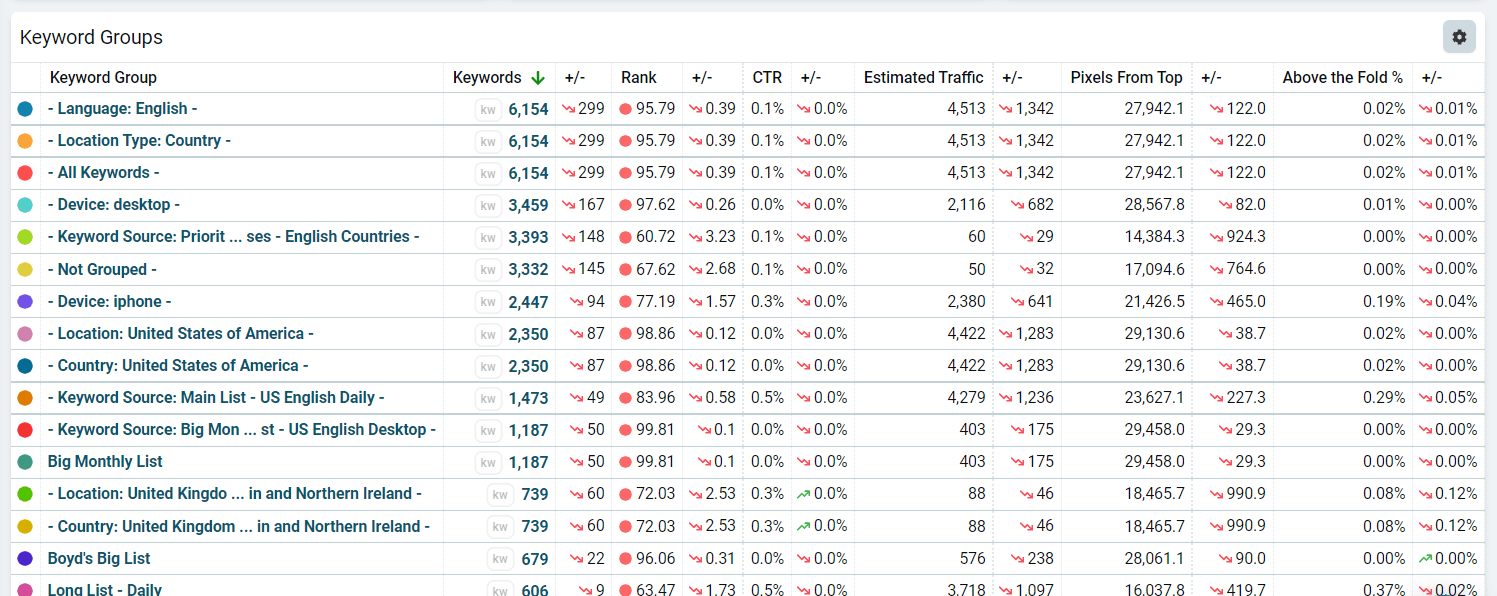
Task: Click color dot for Language: English
Action: 25,109
